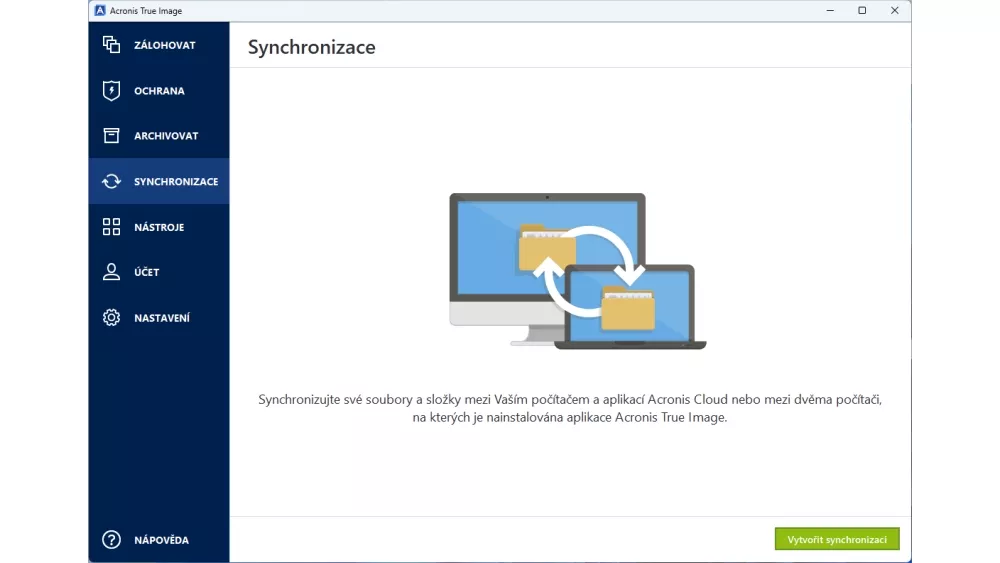Choose the NASTAVENÍ label in sidebar
The height and width of the screenshot is (563, 1000).
point(162,318)
